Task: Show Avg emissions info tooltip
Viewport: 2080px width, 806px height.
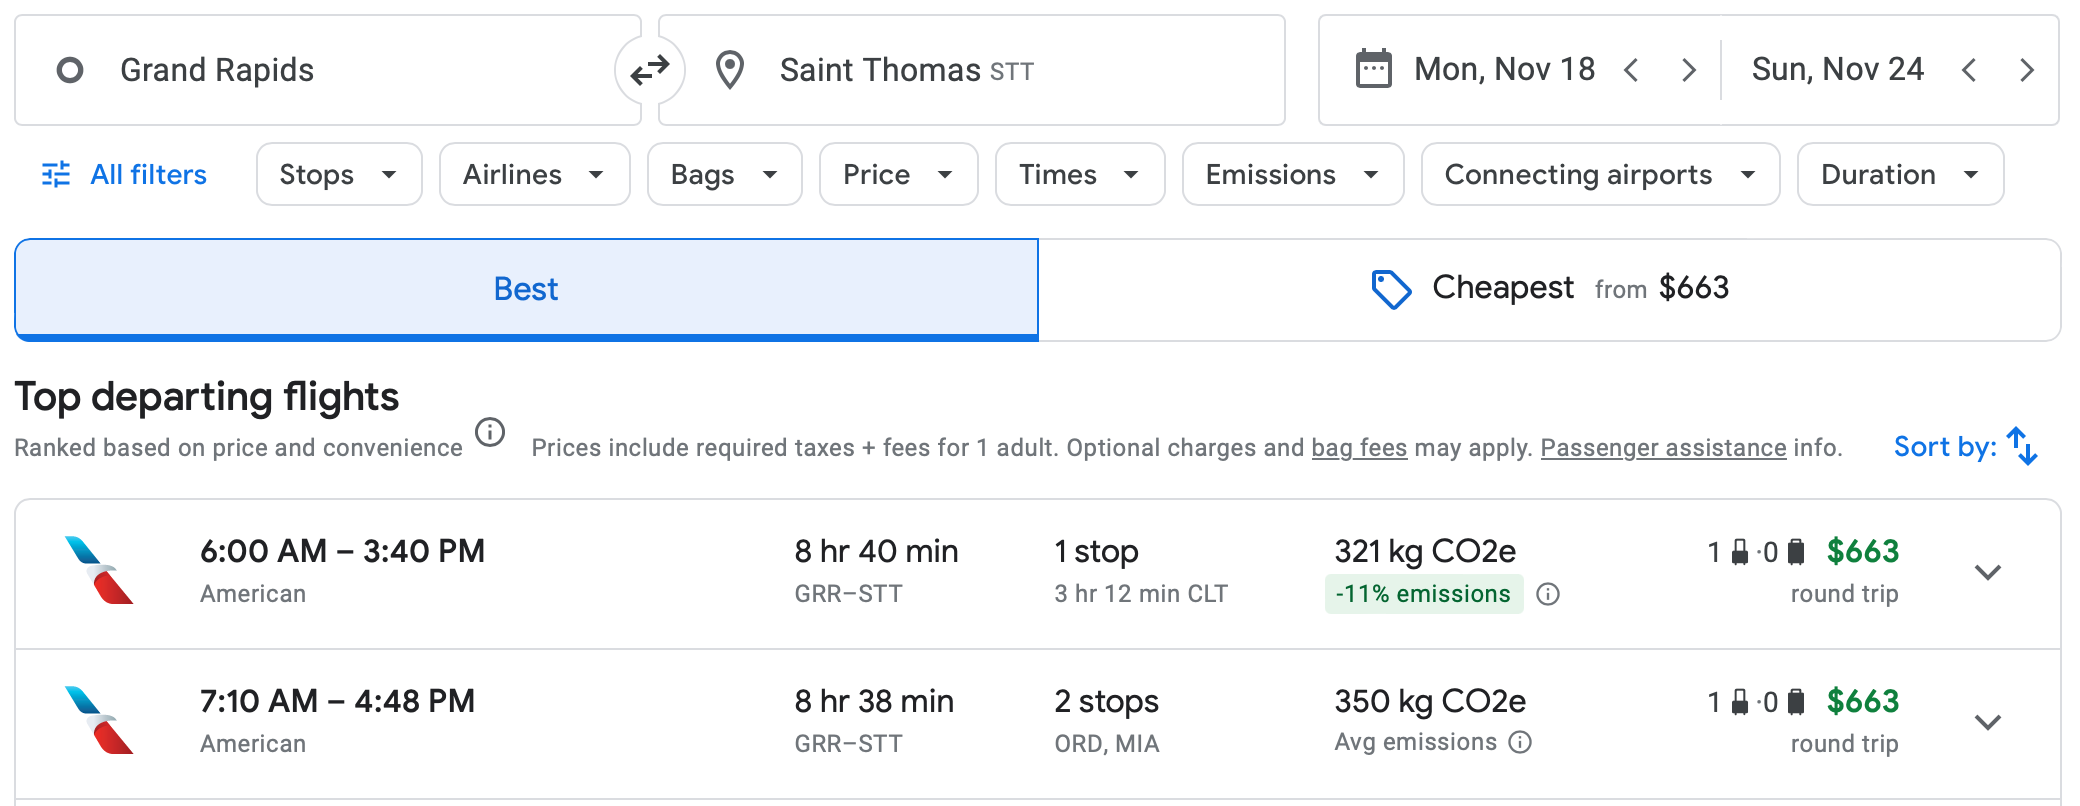Action: click(1520, 742)
